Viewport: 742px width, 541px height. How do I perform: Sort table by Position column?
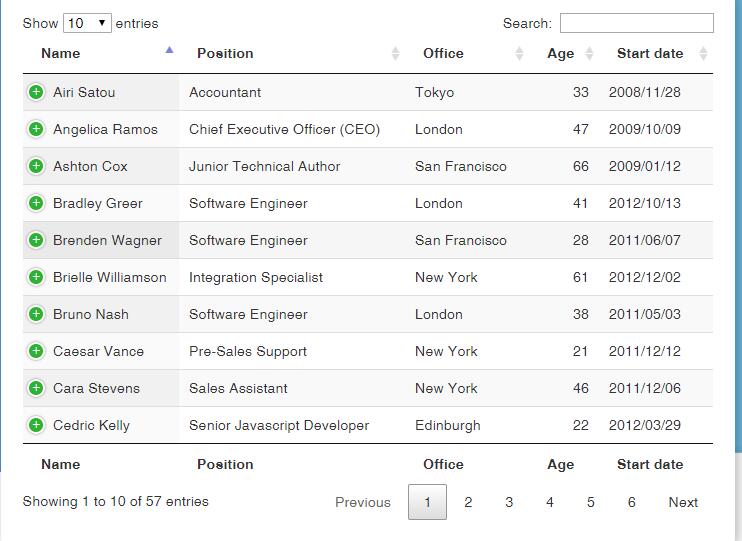225,53
